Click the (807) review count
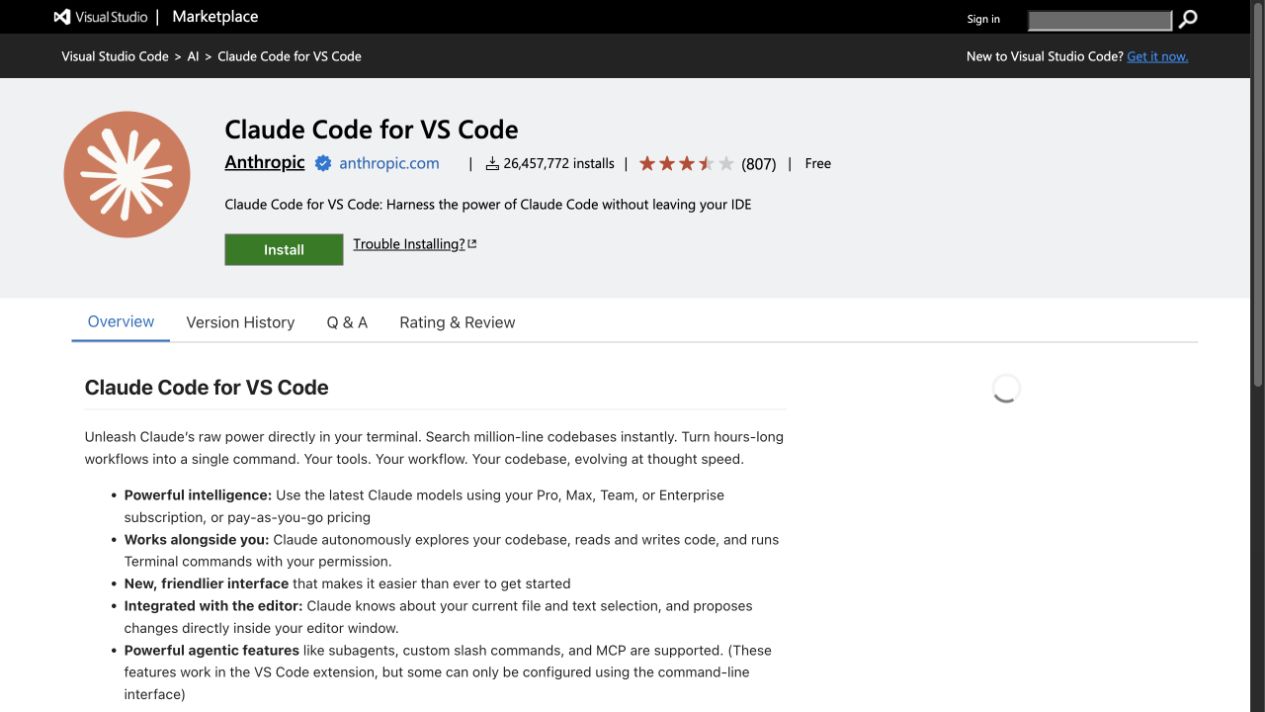Image resolution: width=1265 pixels, height=712 pixels. pyautogui.click(x=759, y=164)
